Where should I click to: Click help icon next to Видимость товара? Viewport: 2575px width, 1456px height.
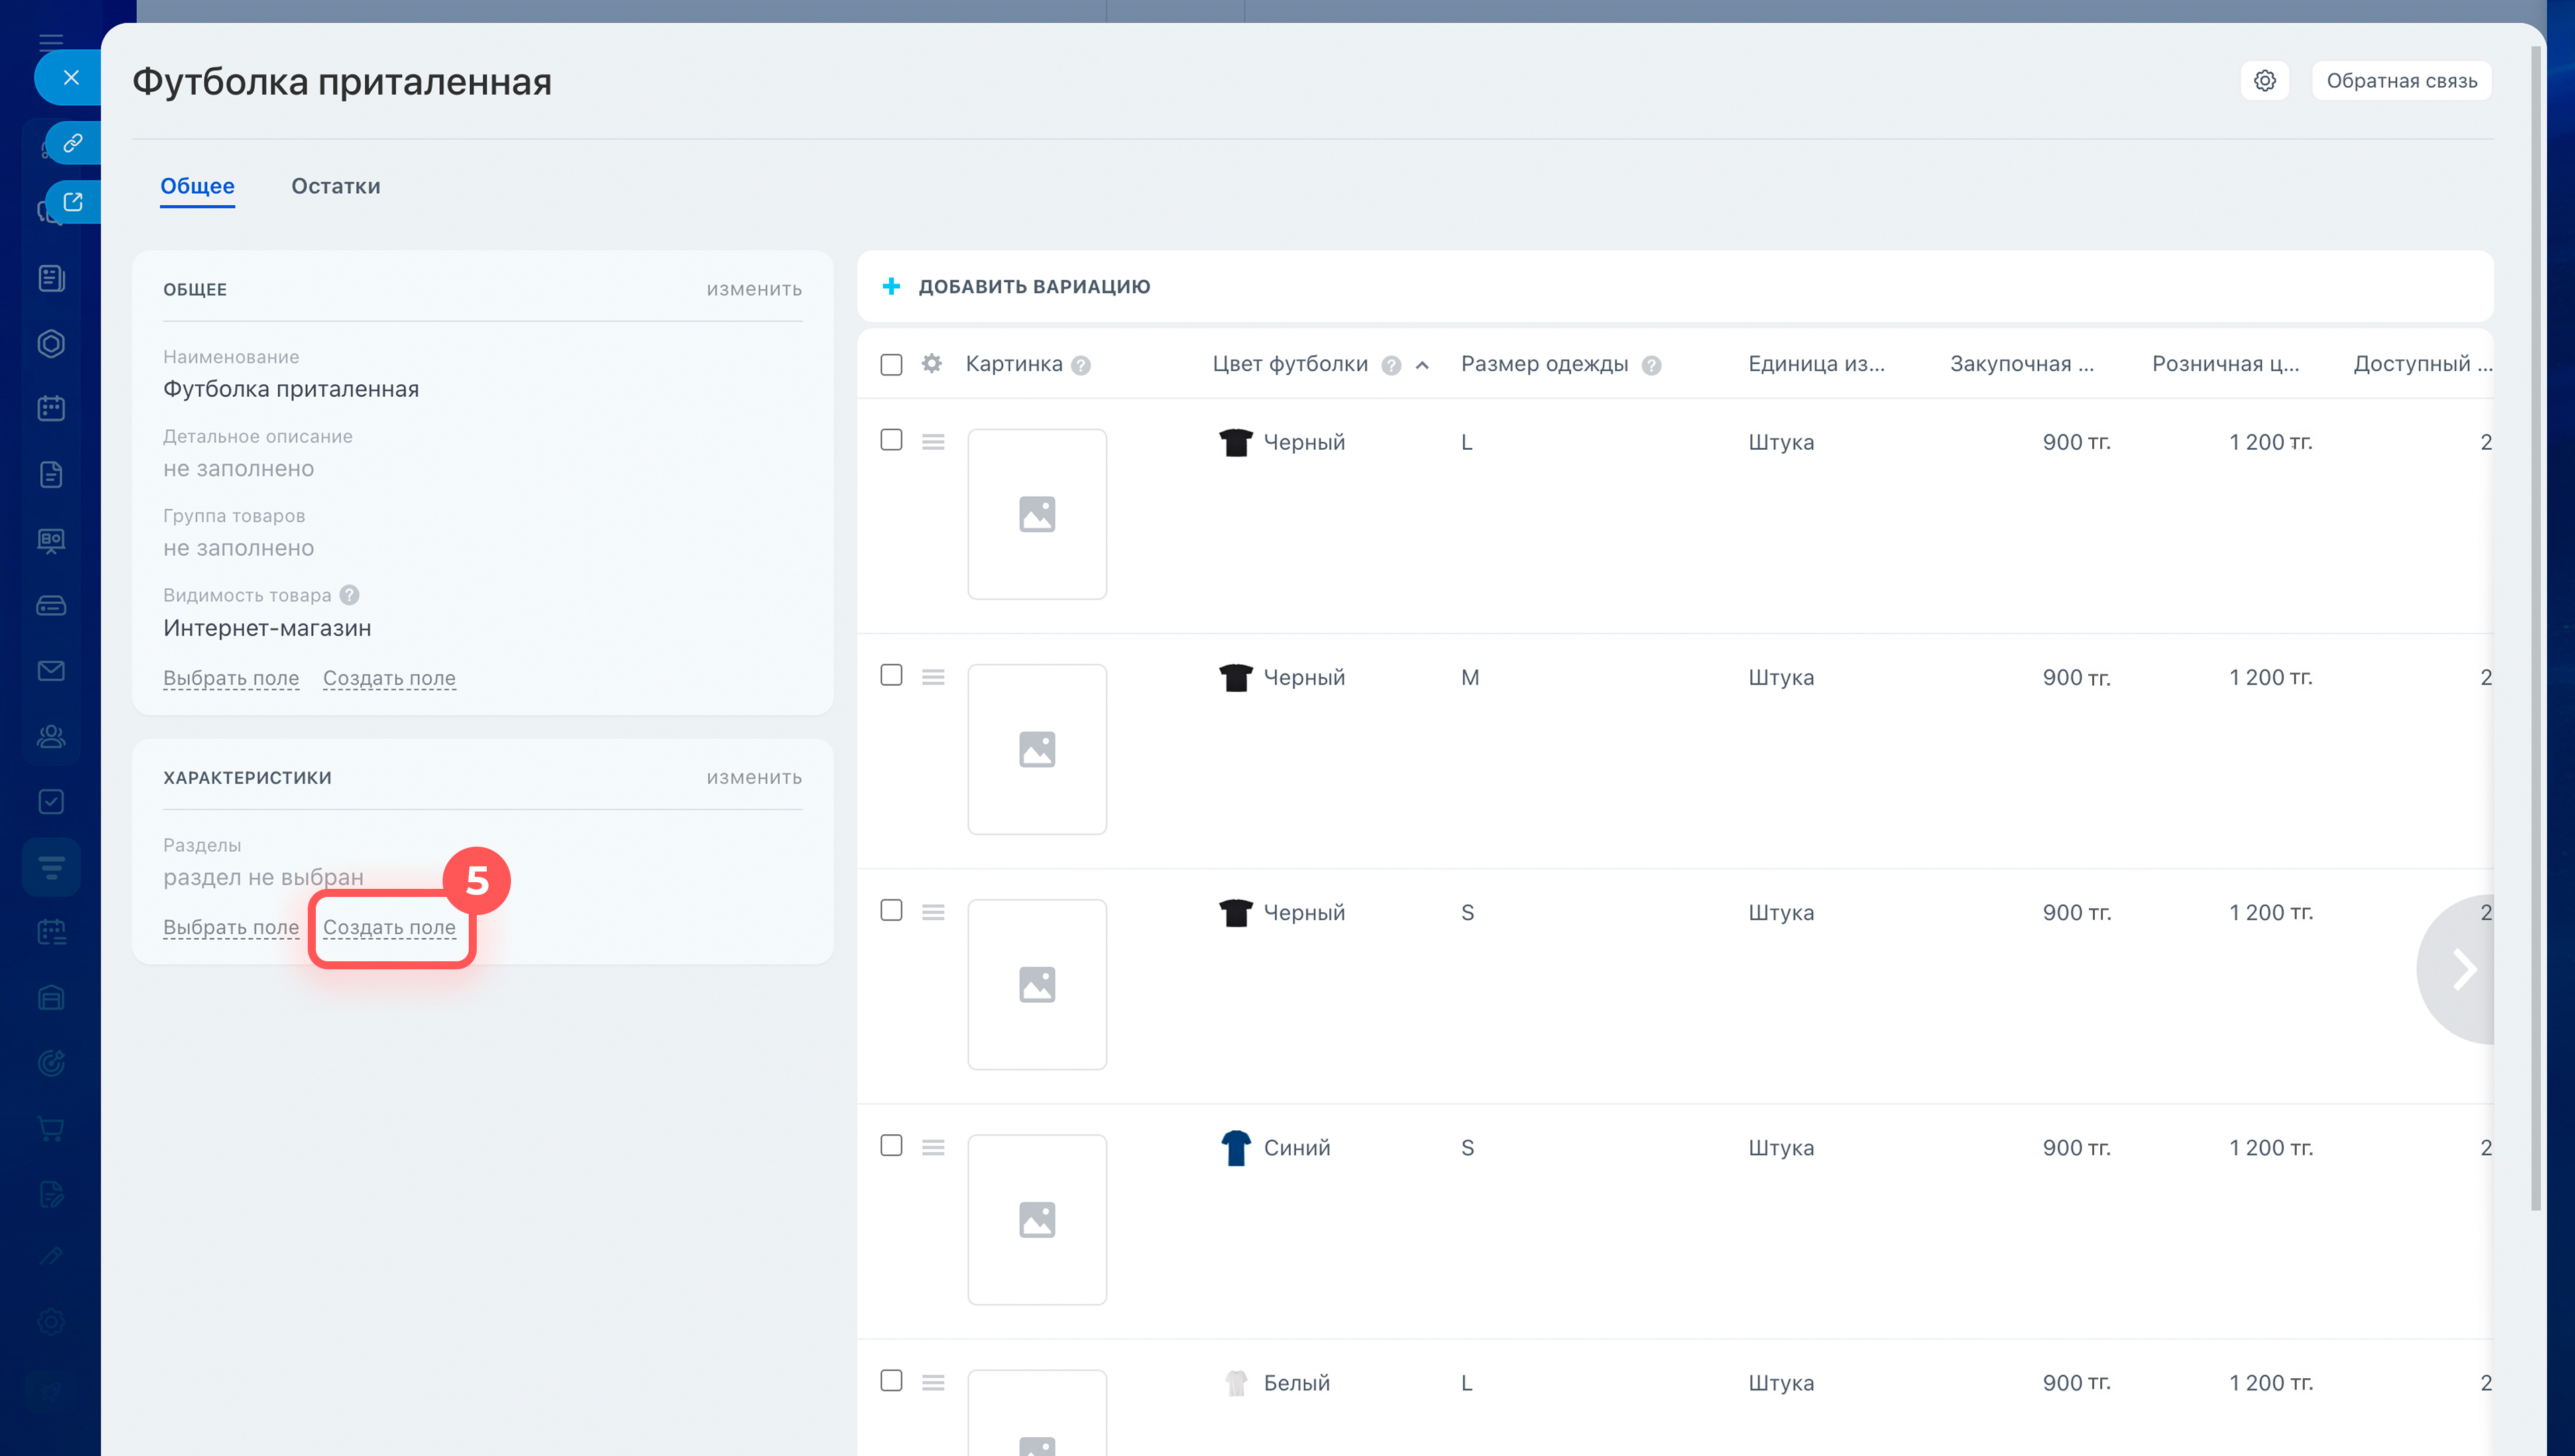point(349,595)
